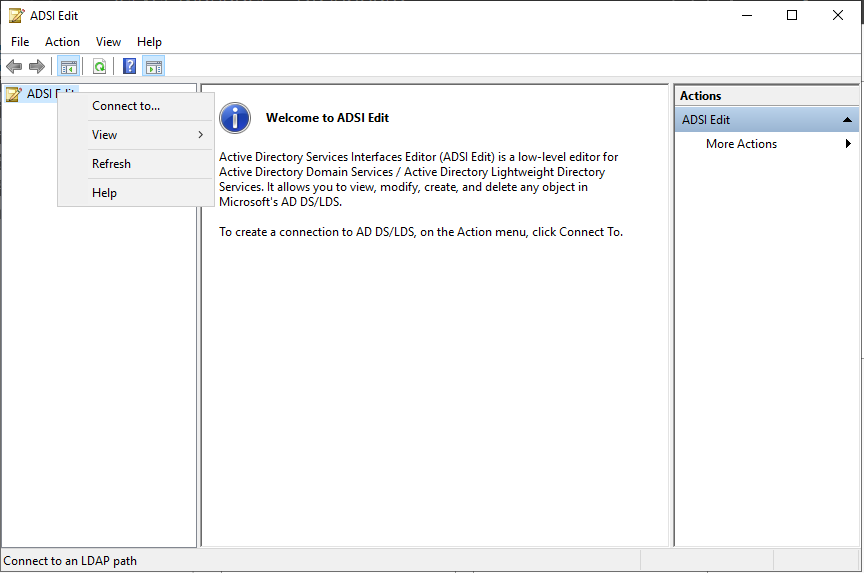The width and height of the screenshot is (864, 573).
Task: Open the View menu in the menu bar
Action: 108,42
